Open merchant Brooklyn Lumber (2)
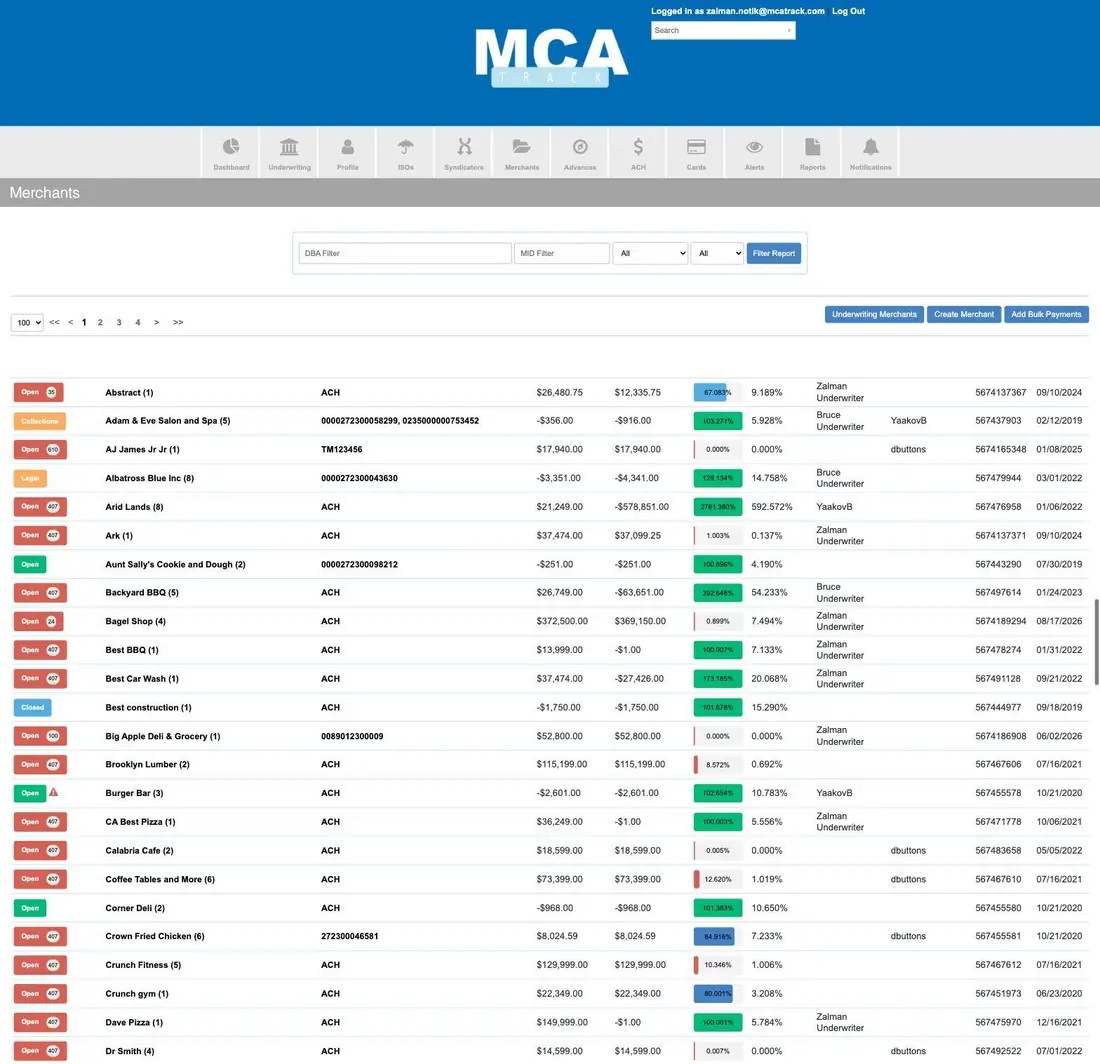This screenshot has height=1064, width=1100. pos(147,765)
